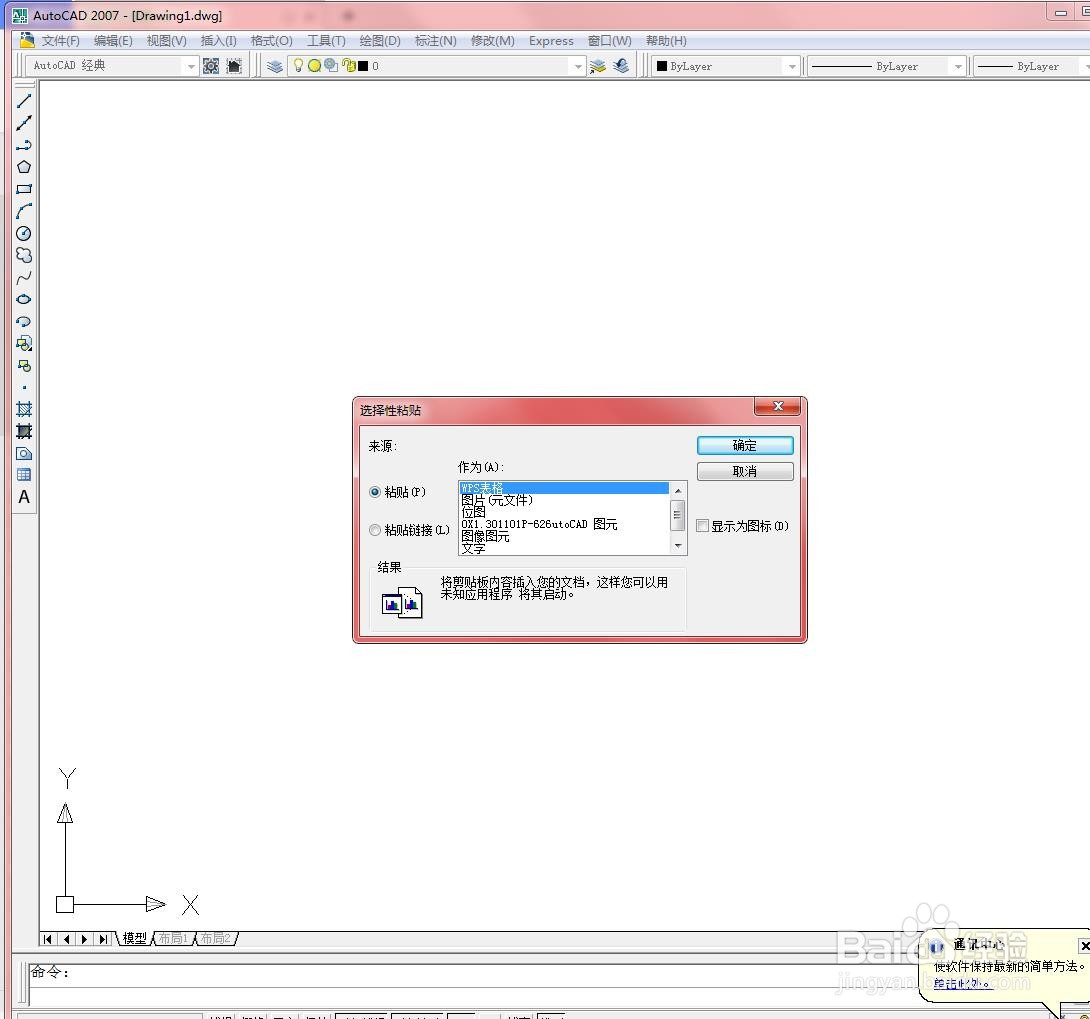The height and width of the screenshot is (1019, 1090).
Task: Select the Revision Cloud tool
Action: (24, 255)
